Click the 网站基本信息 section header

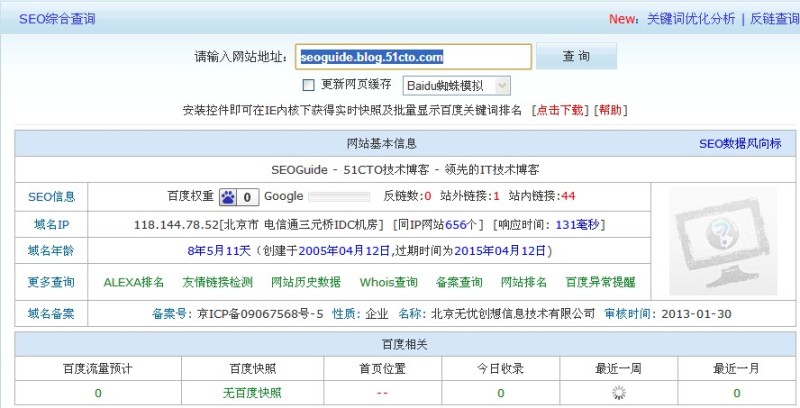tap(382, 144)
